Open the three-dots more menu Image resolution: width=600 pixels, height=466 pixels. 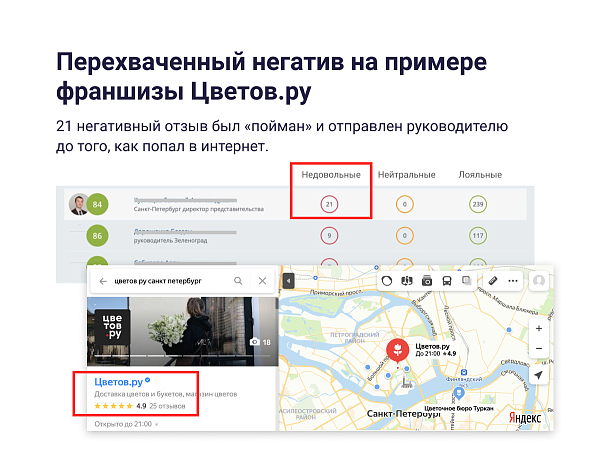pyautogui.click(x=513, y=281)
